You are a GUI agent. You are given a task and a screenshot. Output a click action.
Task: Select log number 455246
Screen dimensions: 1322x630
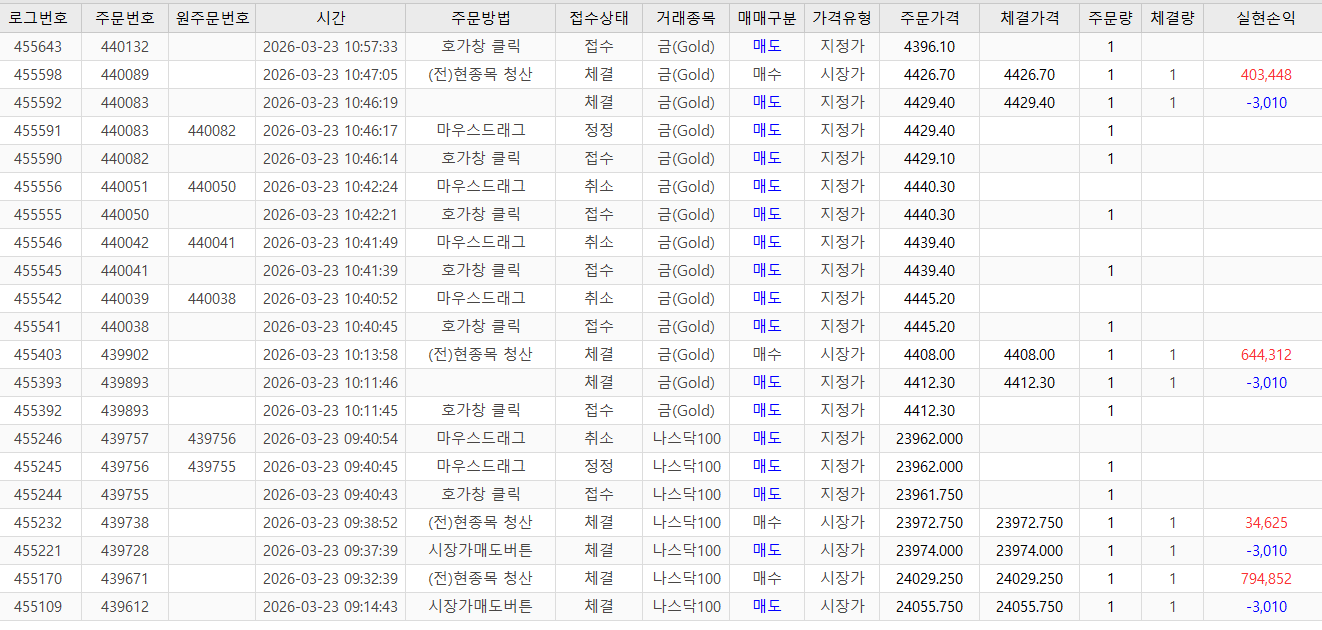38,439
